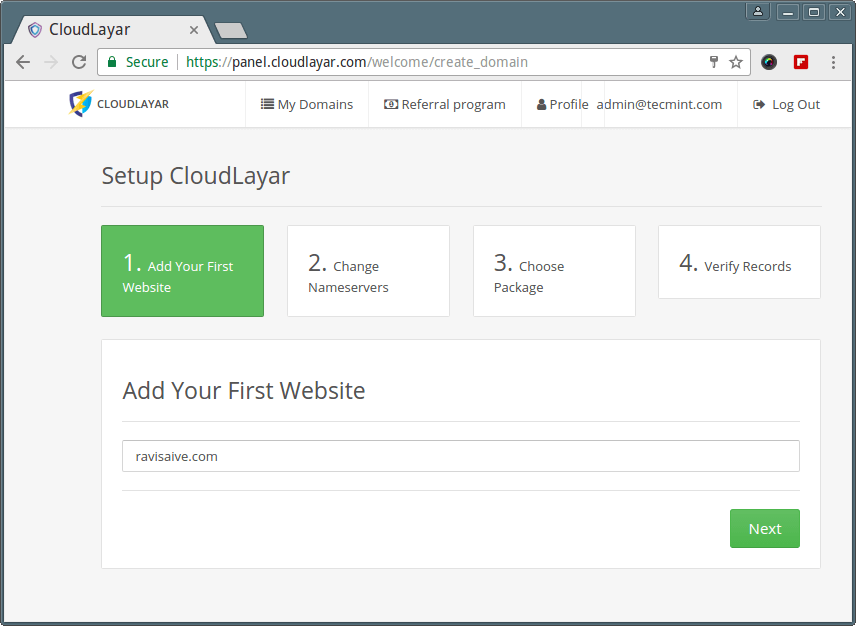Screen dimensions: 856x626
Task: Click the saved password key icon
Action: pos(714,62)
